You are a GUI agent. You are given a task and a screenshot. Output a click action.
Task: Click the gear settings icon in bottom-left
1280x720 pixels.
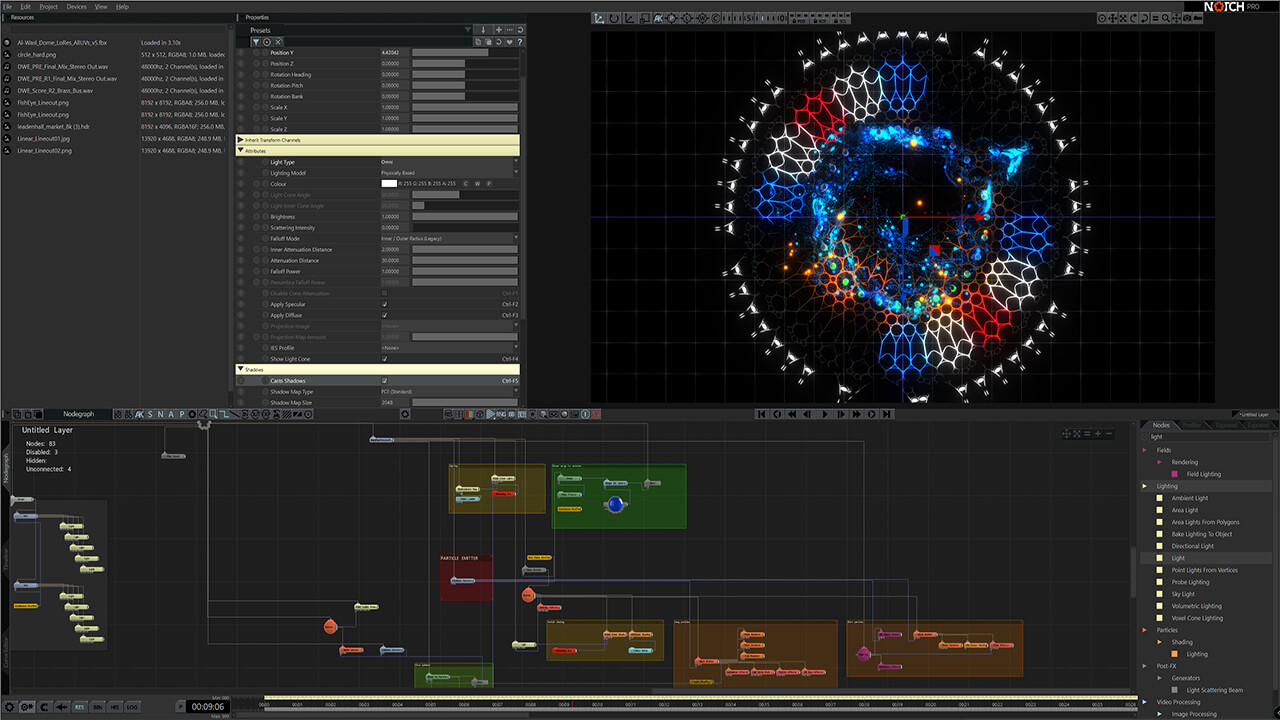click(9, 707)
